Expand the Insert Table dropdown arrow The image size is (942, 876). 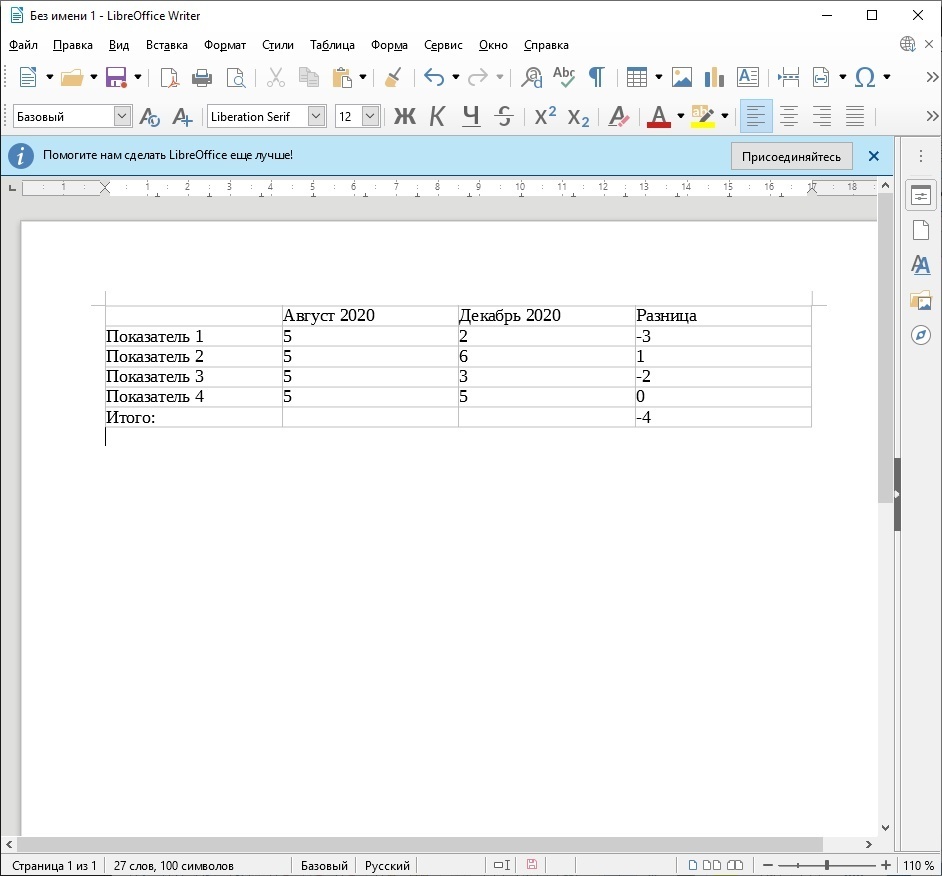click(659, 77)
